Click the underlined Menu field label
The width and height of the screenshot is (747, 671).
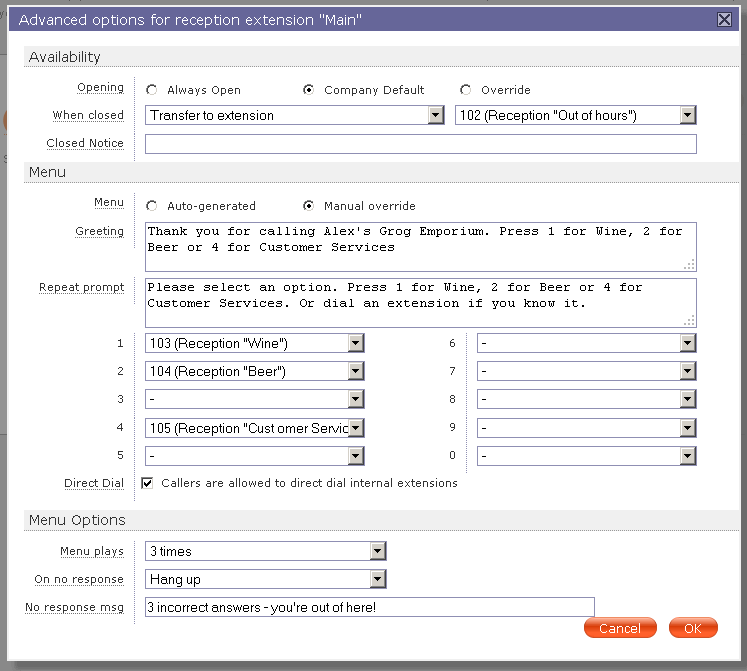coord(109,203)
